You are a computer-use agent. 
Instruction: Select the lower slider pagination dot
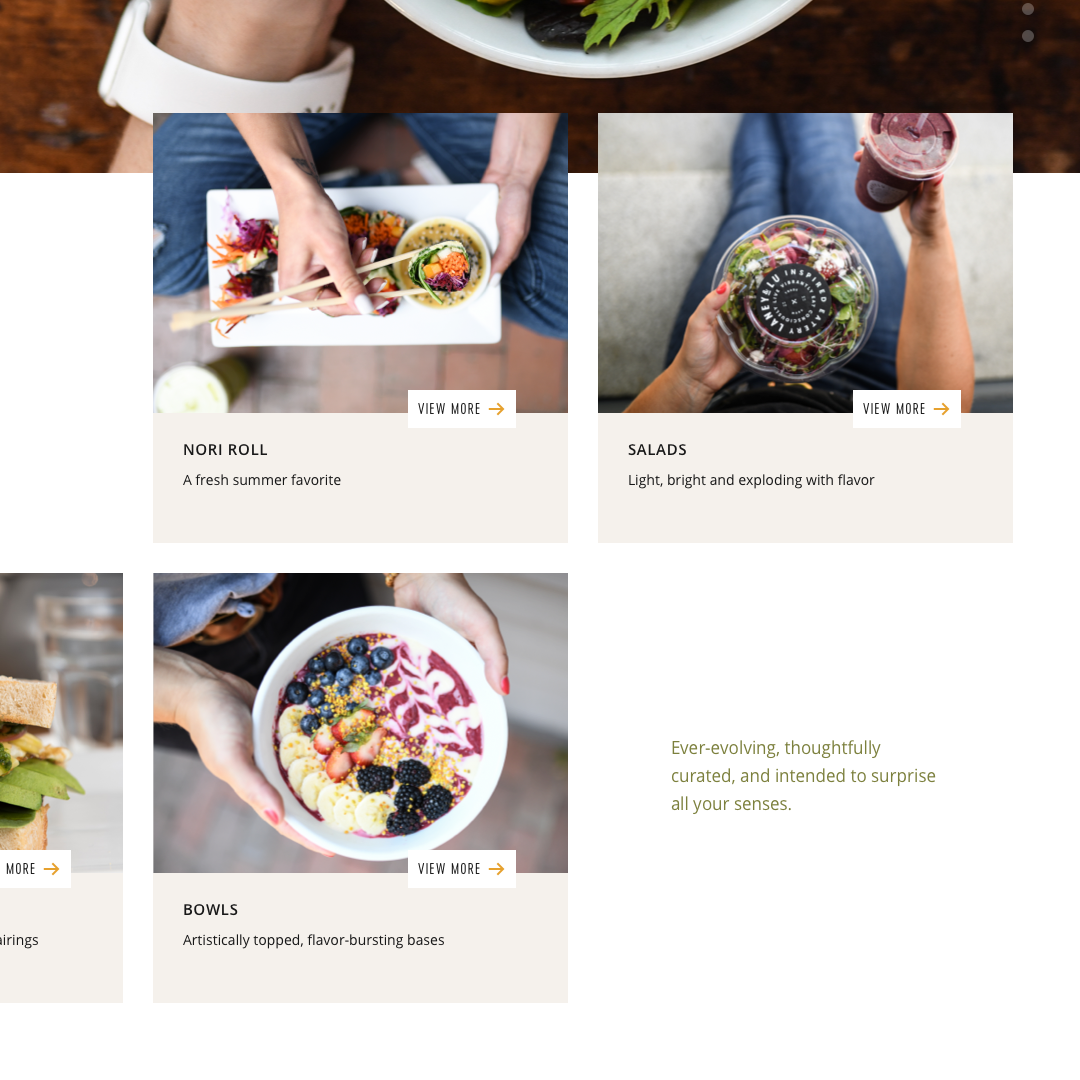click(x=1028, y=36)
